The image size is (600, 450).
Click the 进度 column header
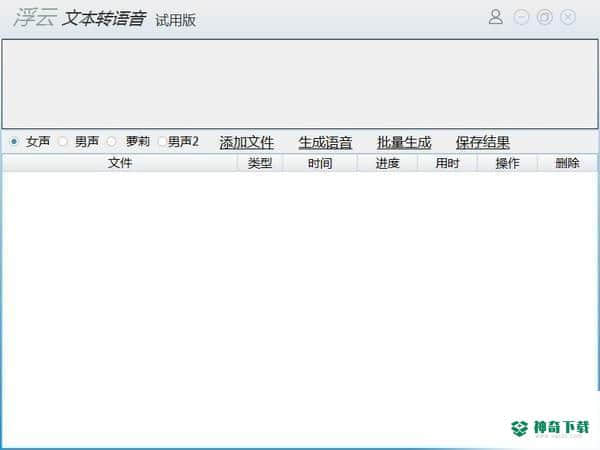387,163
